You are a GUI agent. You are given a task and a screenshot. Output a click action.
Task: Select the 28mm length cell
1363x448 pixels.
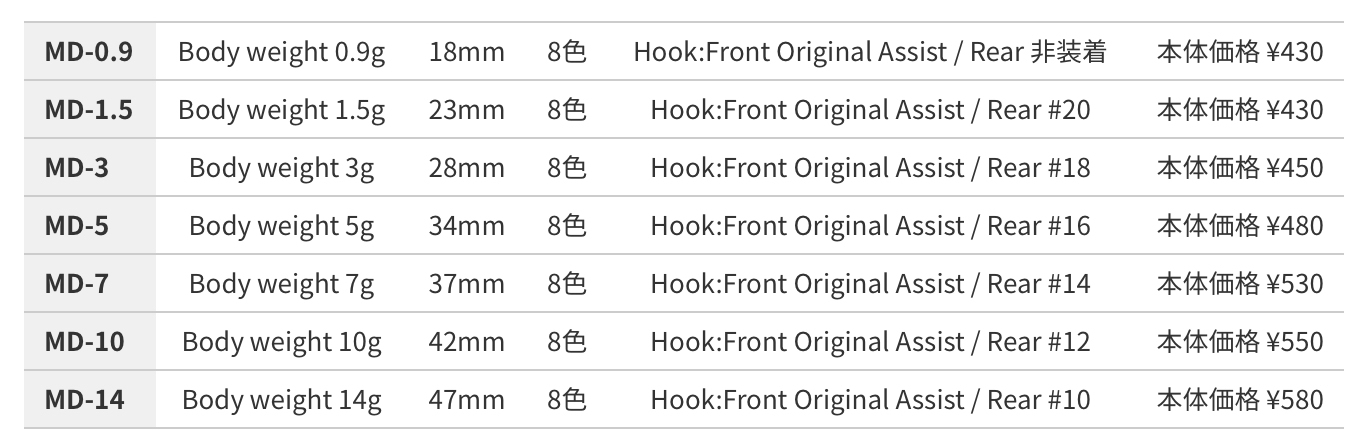466,168
